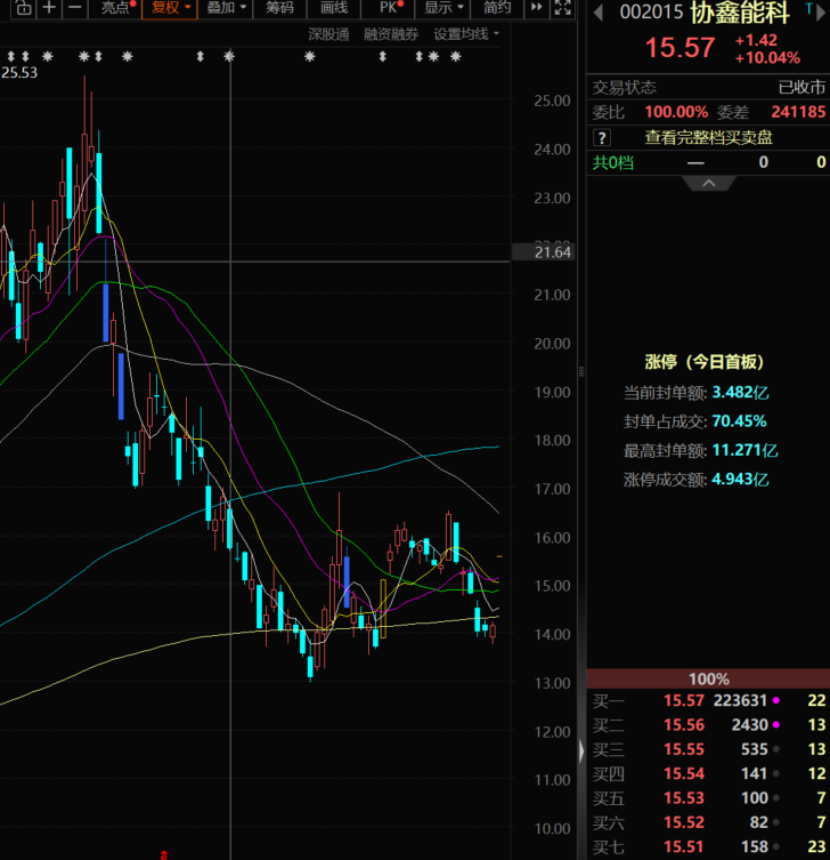
Task: Click the 100% buy ratio bar
Action: [708, 679]
